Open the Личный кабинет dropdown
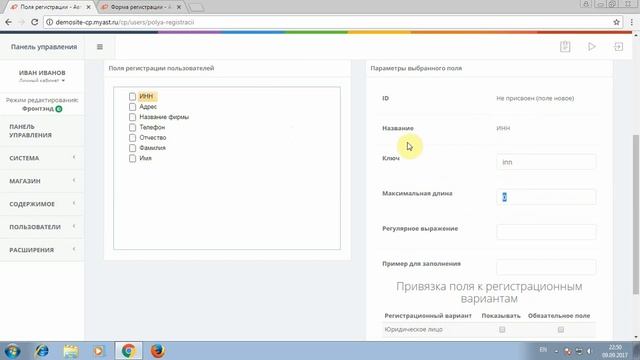This screenshot has height=360, width=640. 42,81
